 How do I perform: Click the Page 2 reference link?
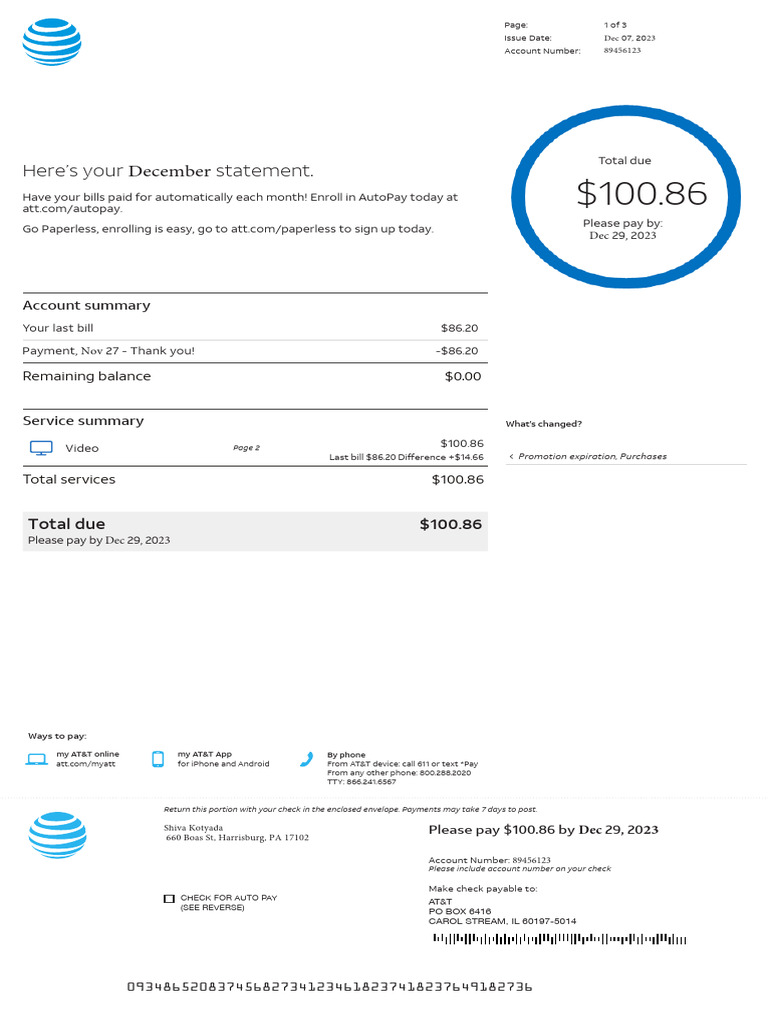coord(246,448)
